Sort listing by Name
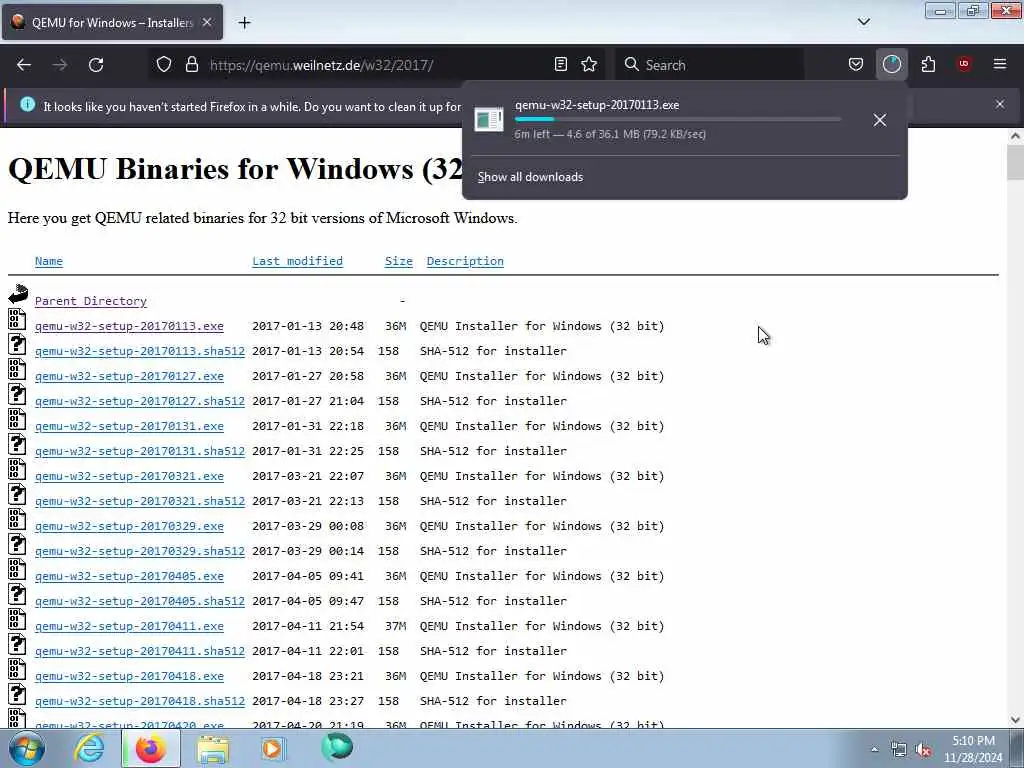 point(49,261)
